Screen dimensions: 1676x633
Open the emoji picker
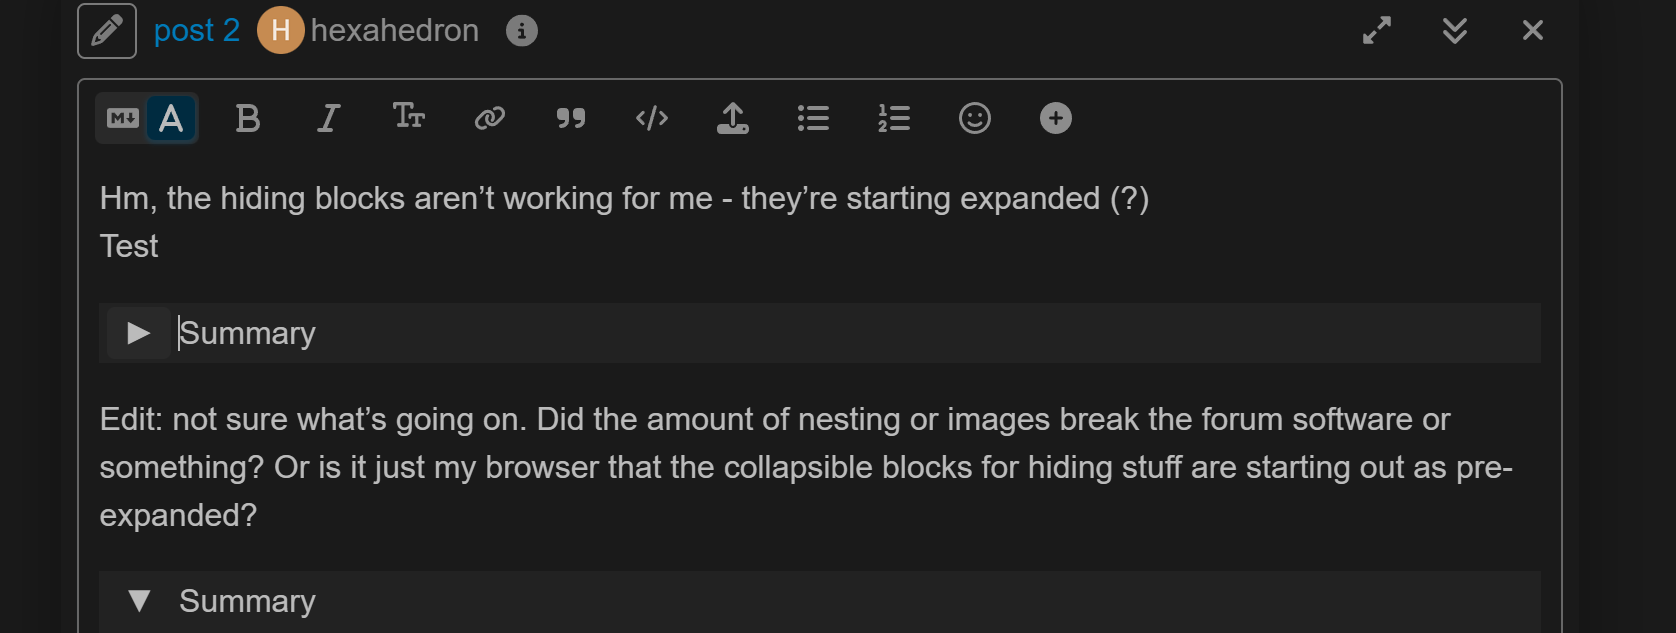(x=975, y=118)
